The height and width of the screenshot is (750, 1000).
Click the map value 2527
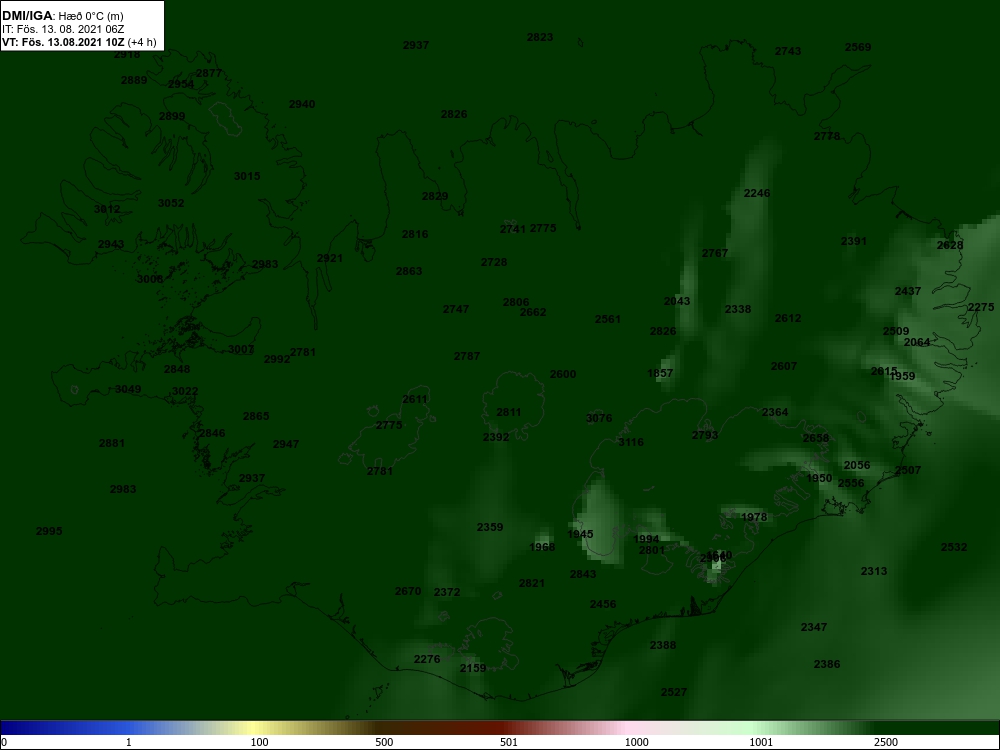coord(674,692)
